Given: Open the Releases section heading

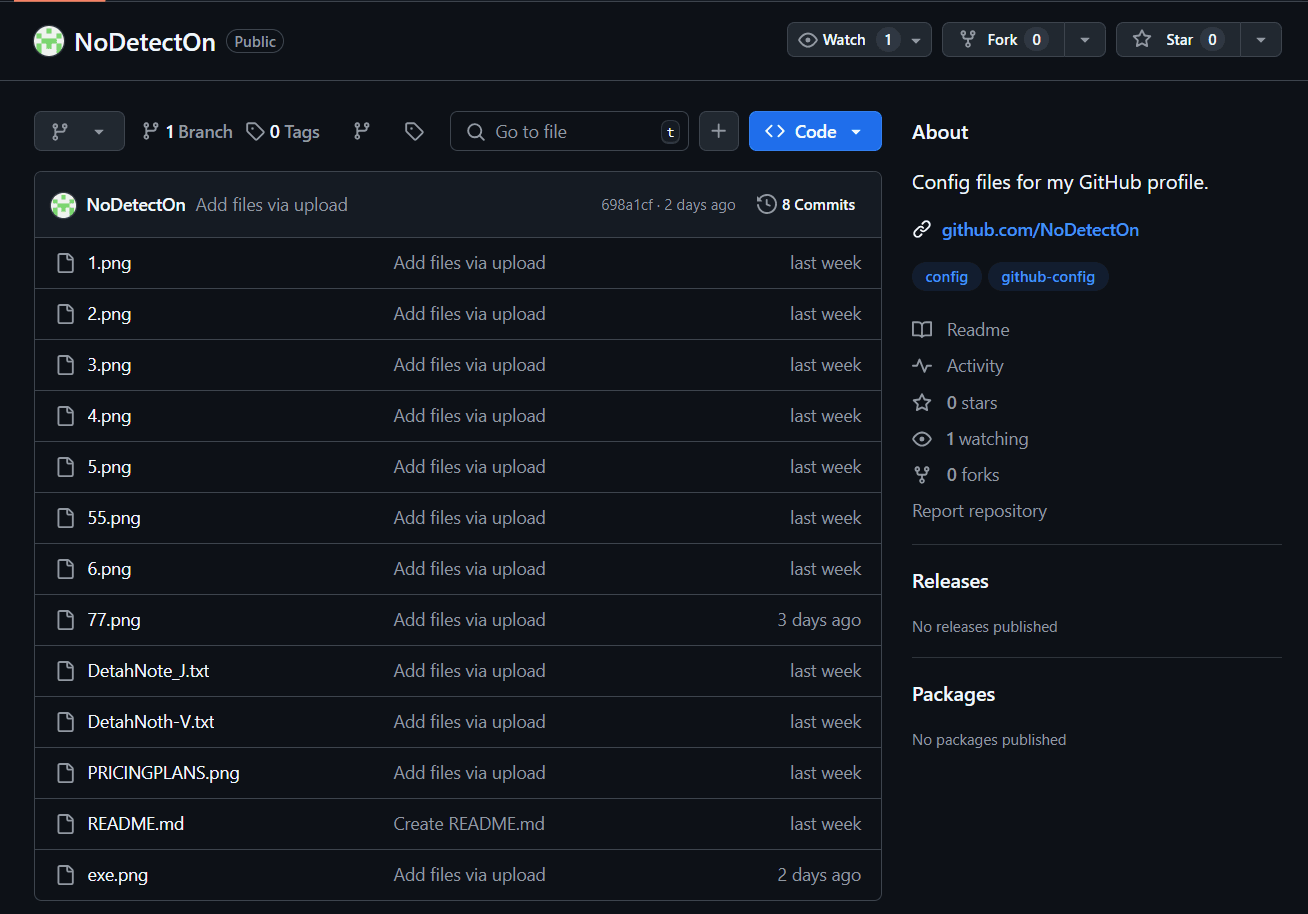Looking at the screenshot, I should [x=950, y=582].
